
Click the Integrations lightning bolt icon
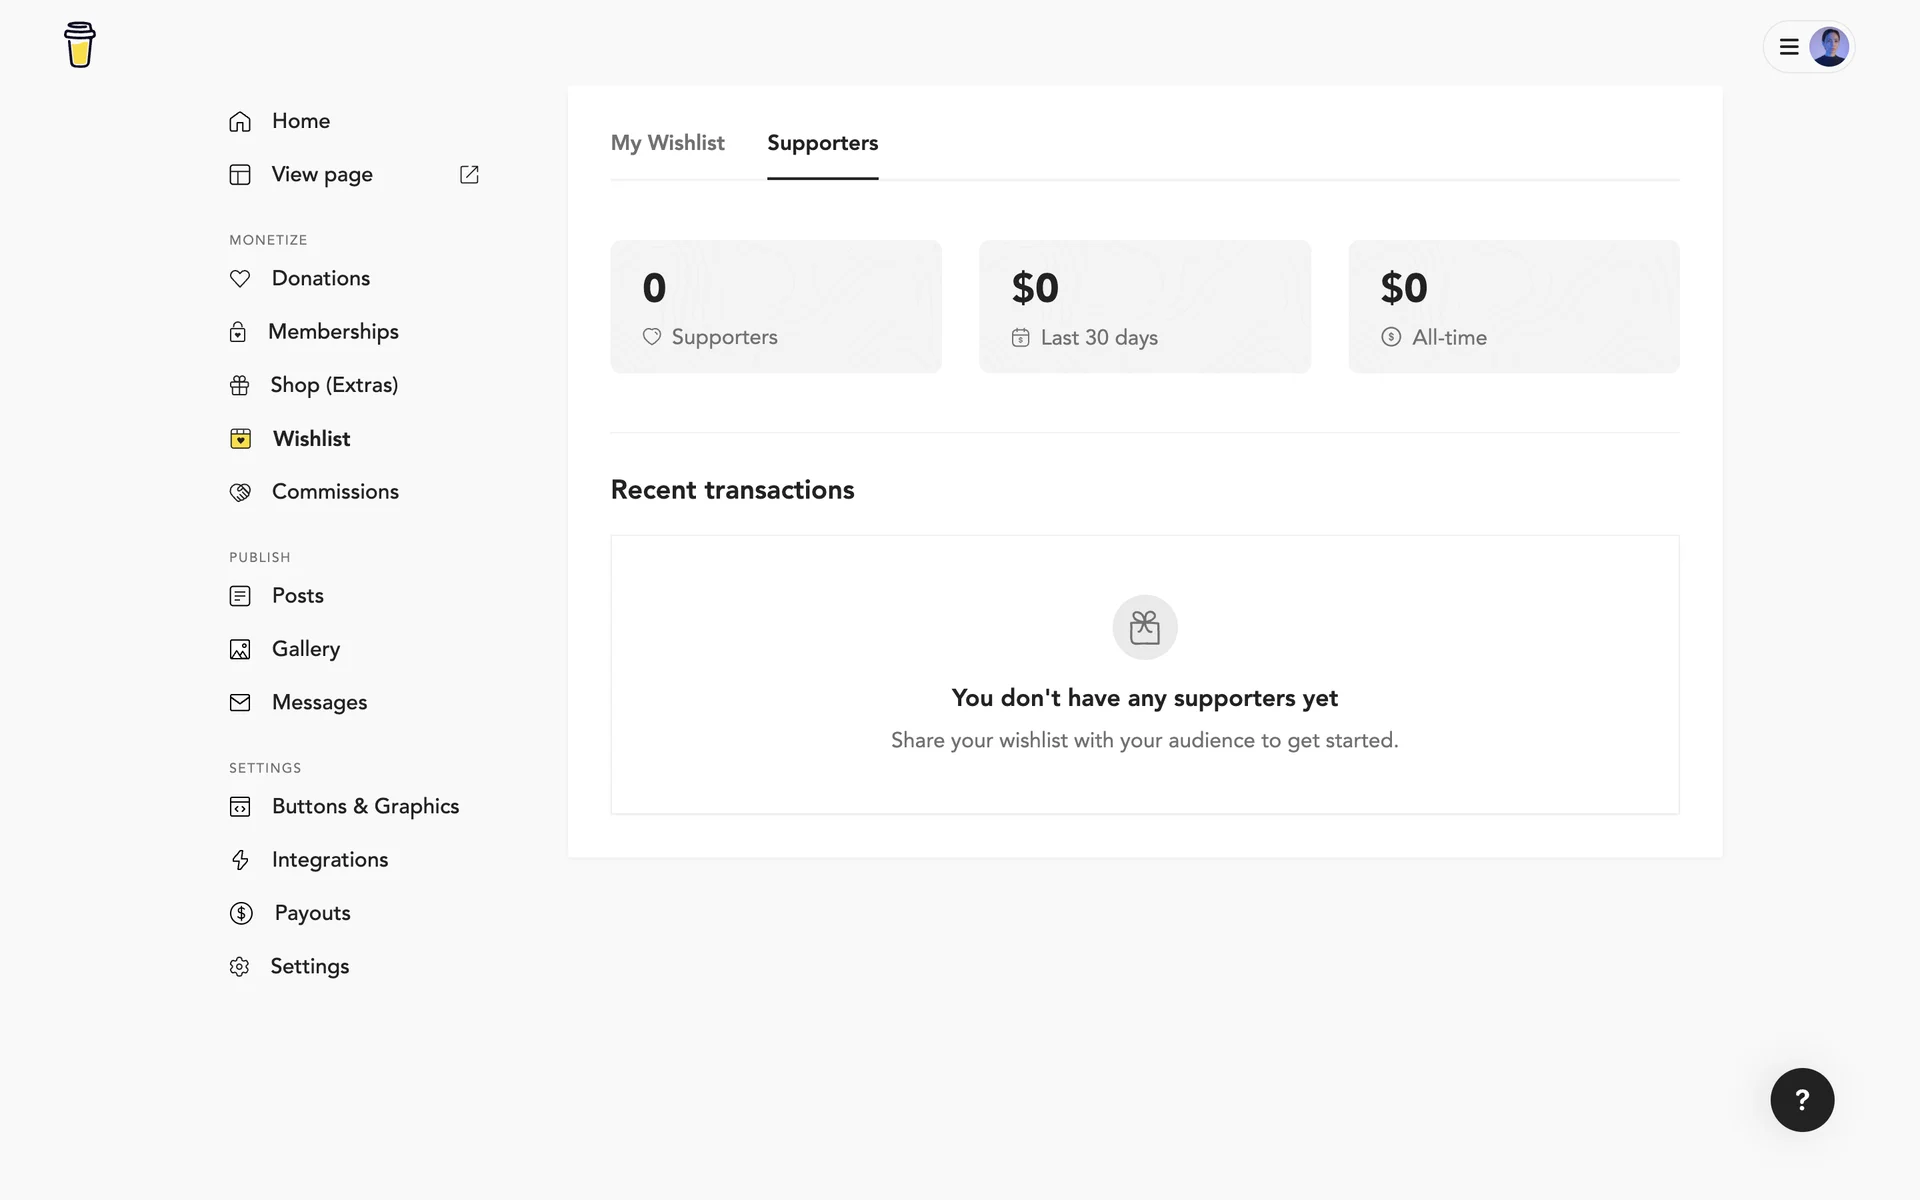click(240, 860)
